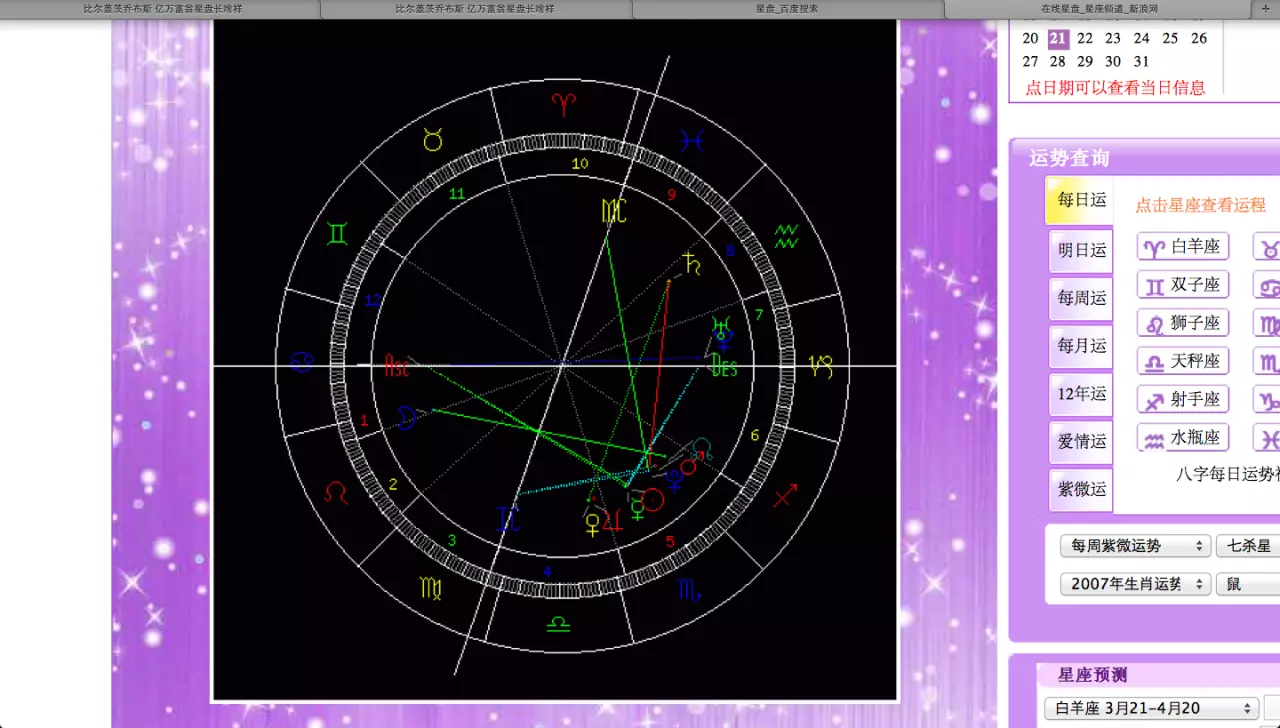Open the 天秤座 horoscope button
The width and height of the screenshot is (1280, 728).
tap(1183, 361)
